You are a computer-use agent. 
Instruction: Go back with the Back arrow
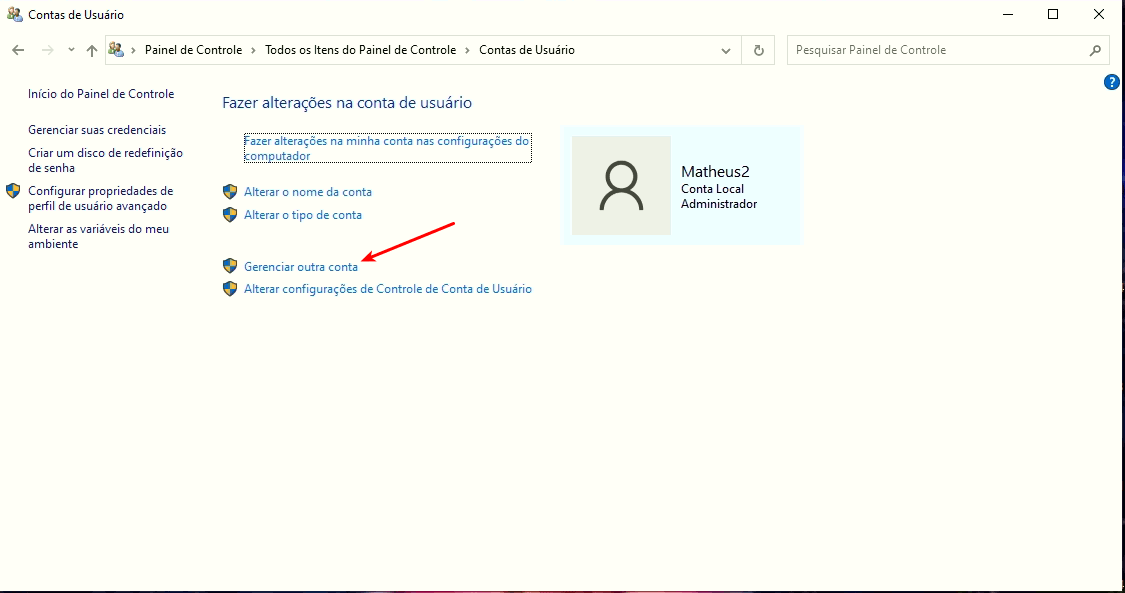pos(19,50)
